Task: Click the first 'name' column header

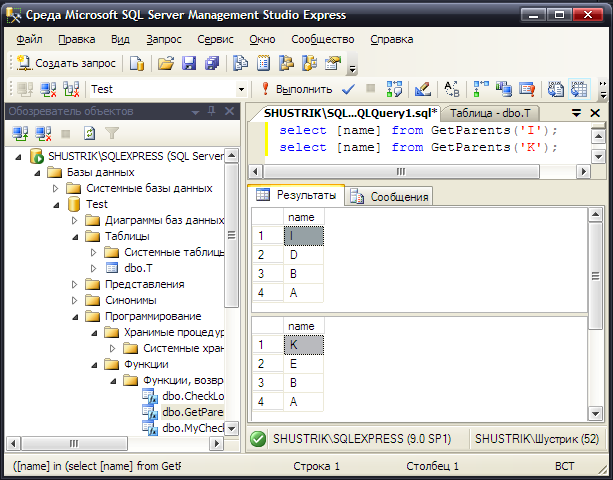Action: tap(303, 217)
